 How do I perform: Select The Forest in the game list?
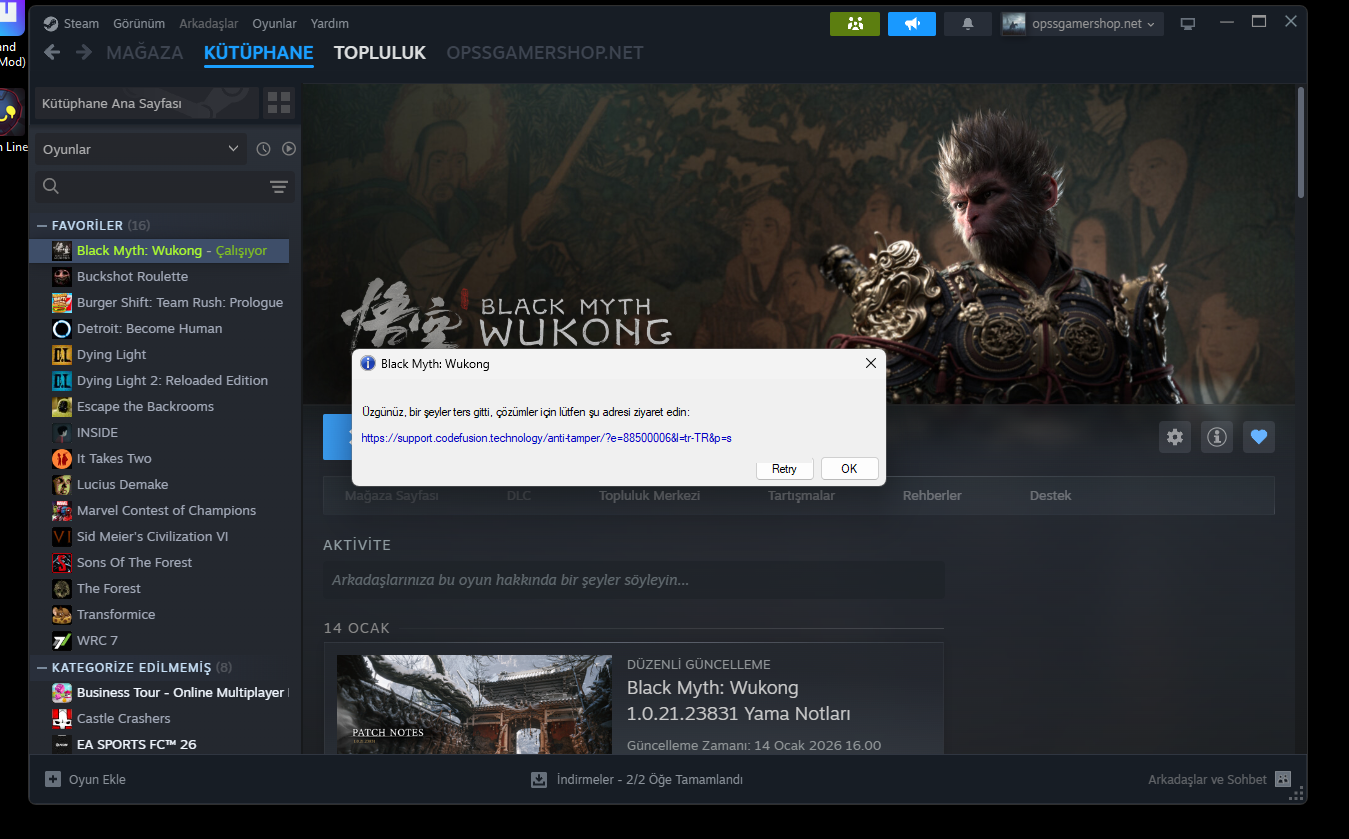point(109,588)
